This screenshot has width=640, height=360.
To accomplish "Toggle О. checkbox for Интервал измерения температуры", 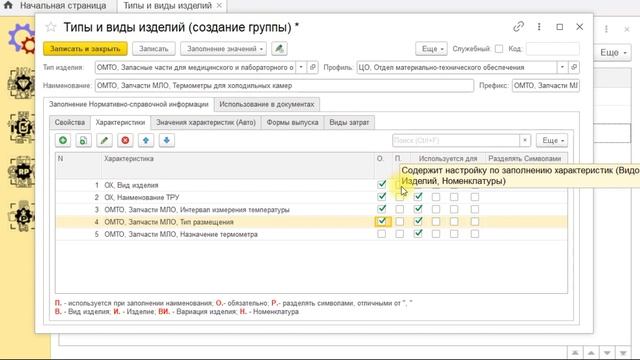I will coord(382,209).
